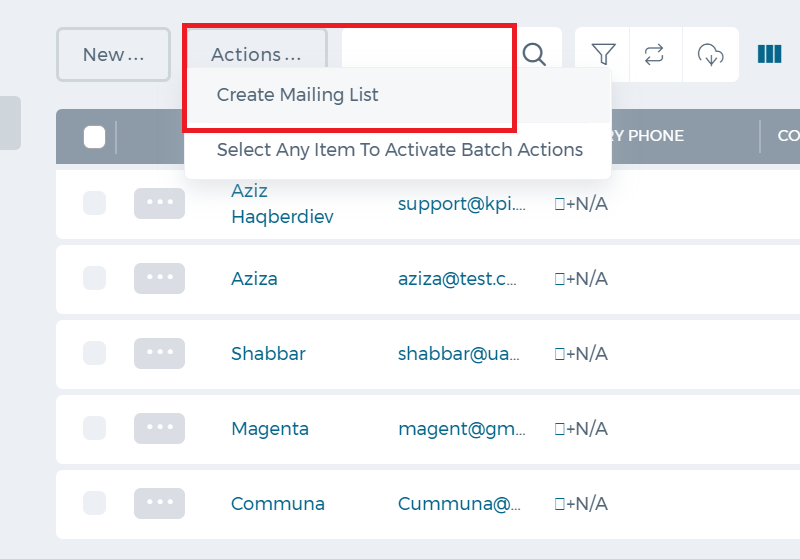Toggle the select-all header checkbox
Screen dimensions: 800x559
click(94, 137)
